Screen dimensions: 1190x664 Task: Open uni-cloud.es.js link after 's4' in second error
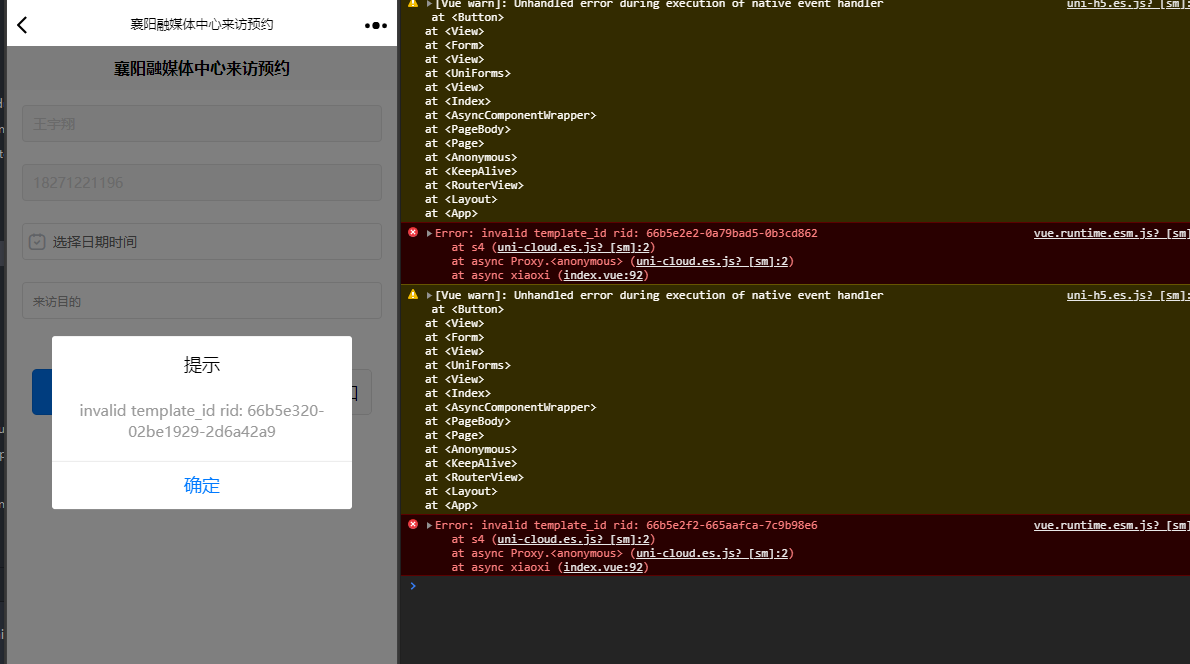tap(573, 540)
